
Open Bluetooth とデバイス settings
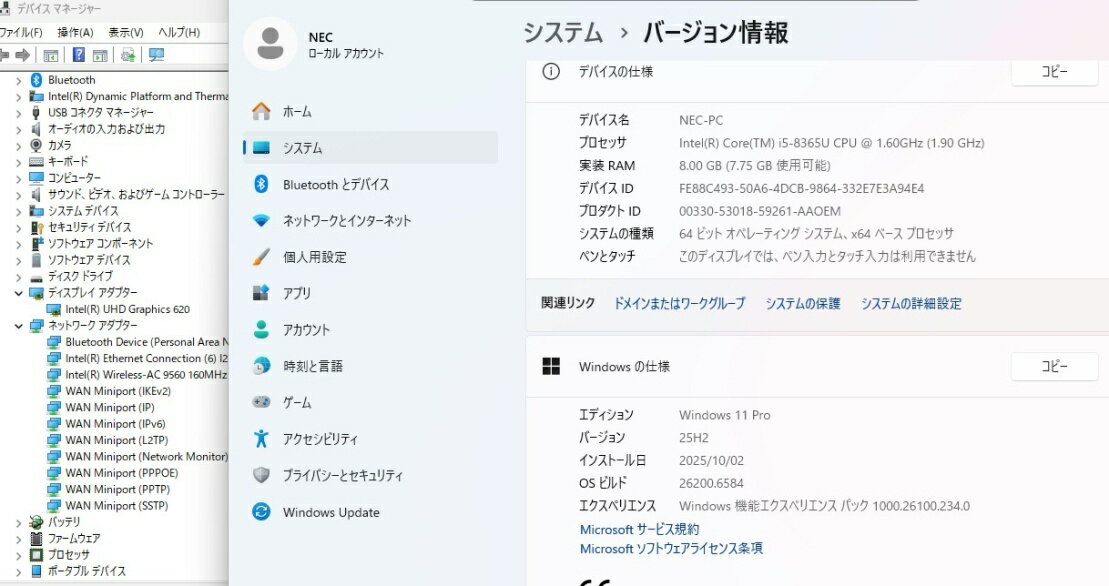335,184
